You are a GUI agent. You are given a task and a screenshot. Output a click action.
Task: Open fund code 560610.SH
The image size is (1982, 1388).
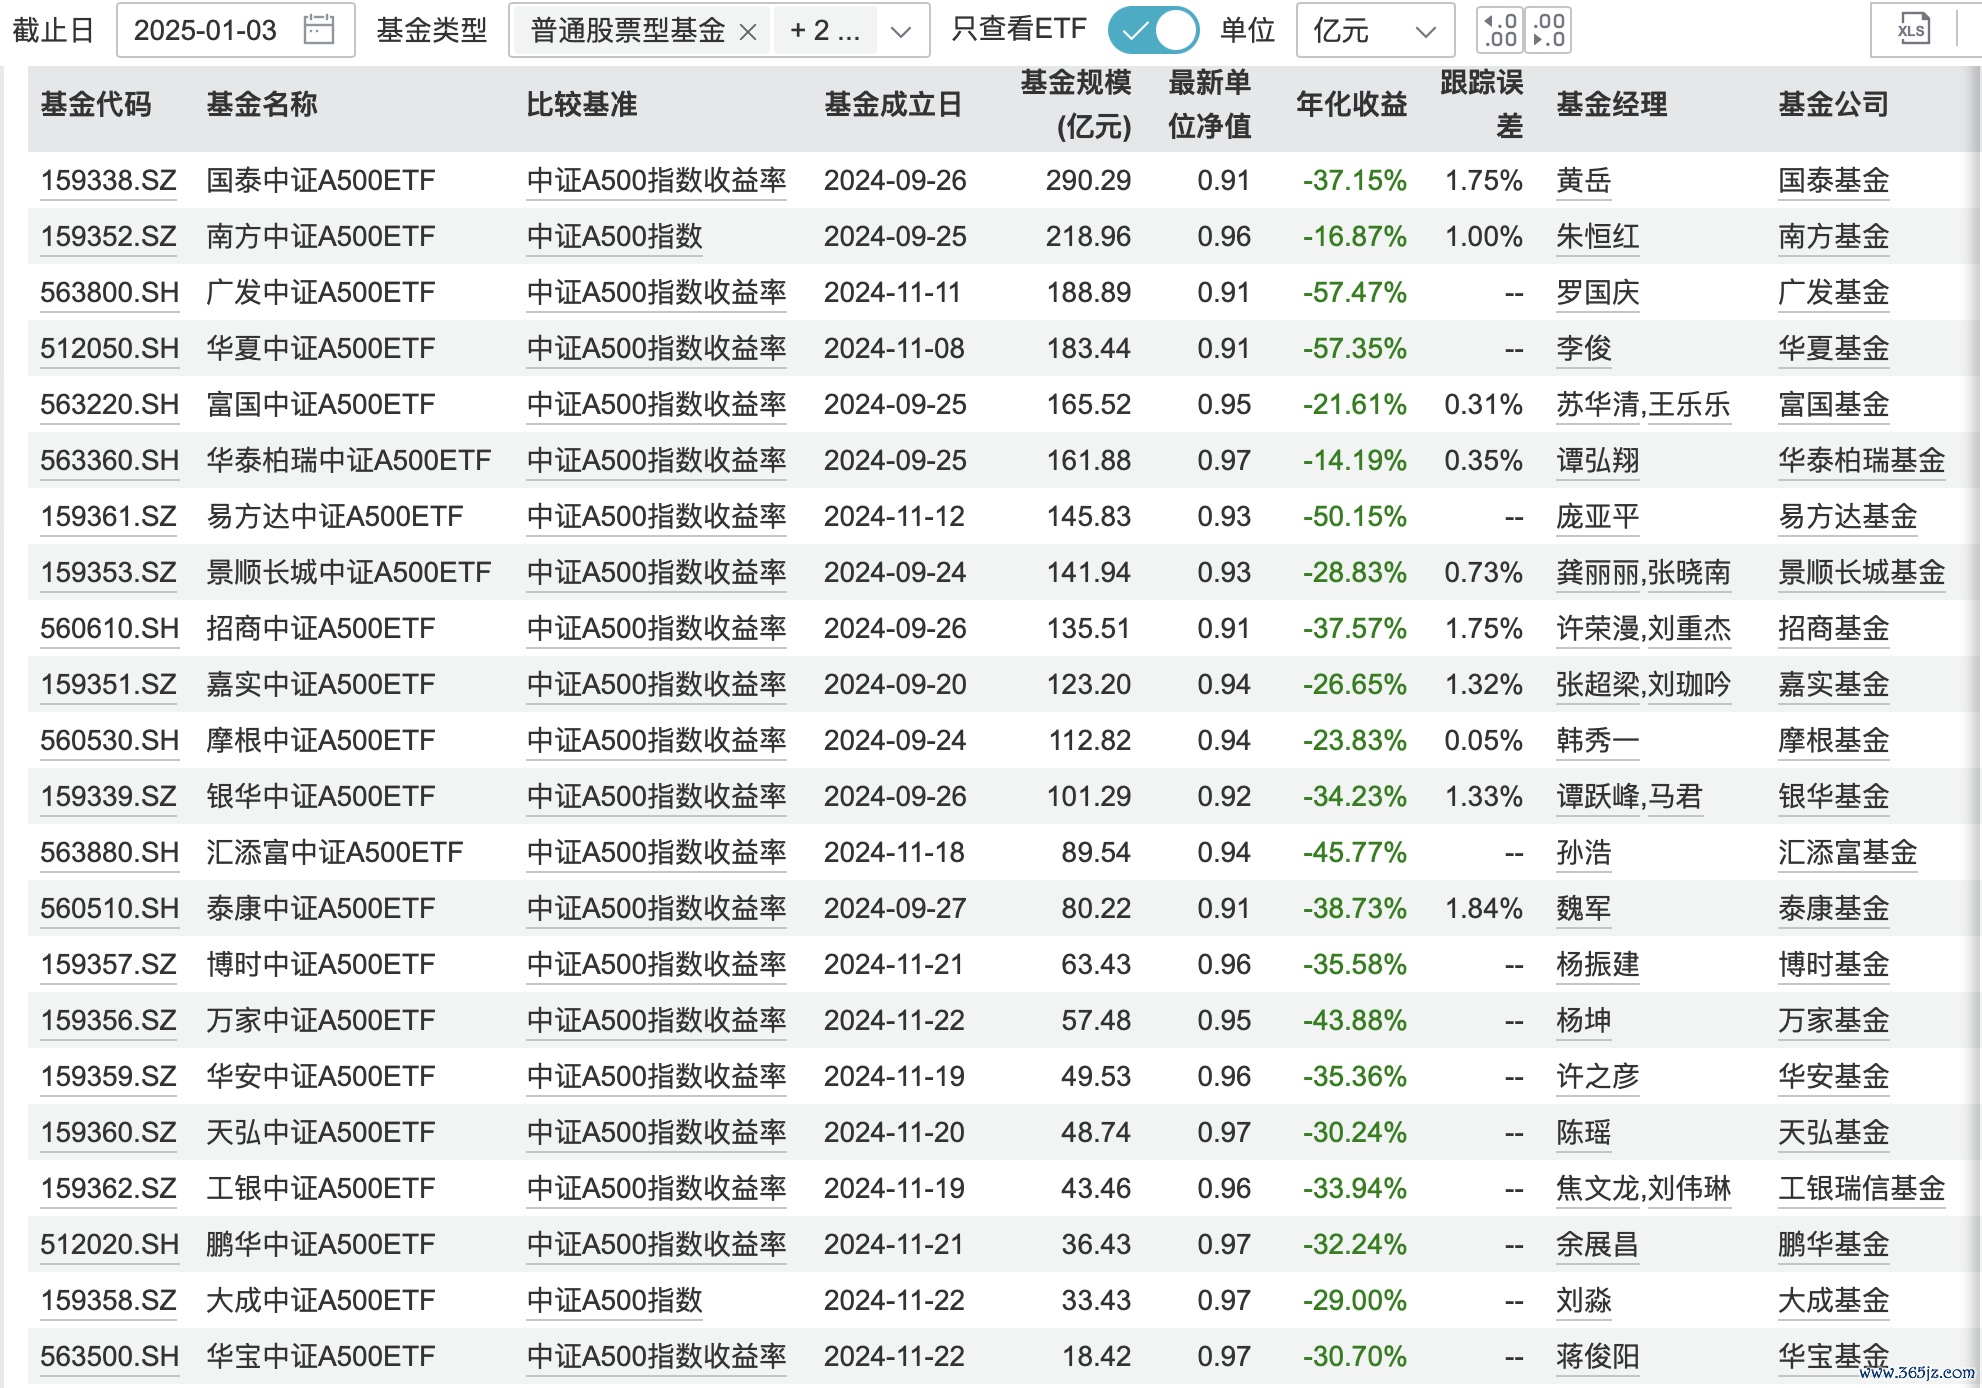click(109, 629)
